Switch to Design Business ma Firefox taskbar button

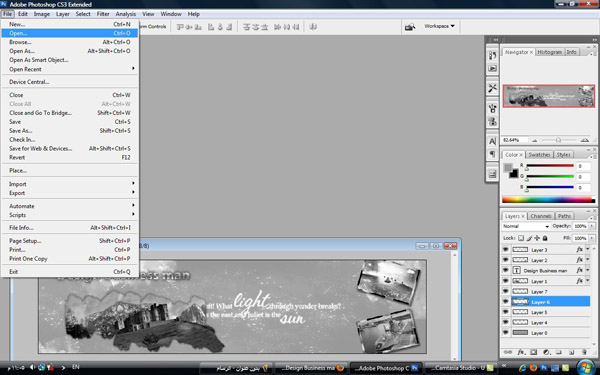(311, 368)
